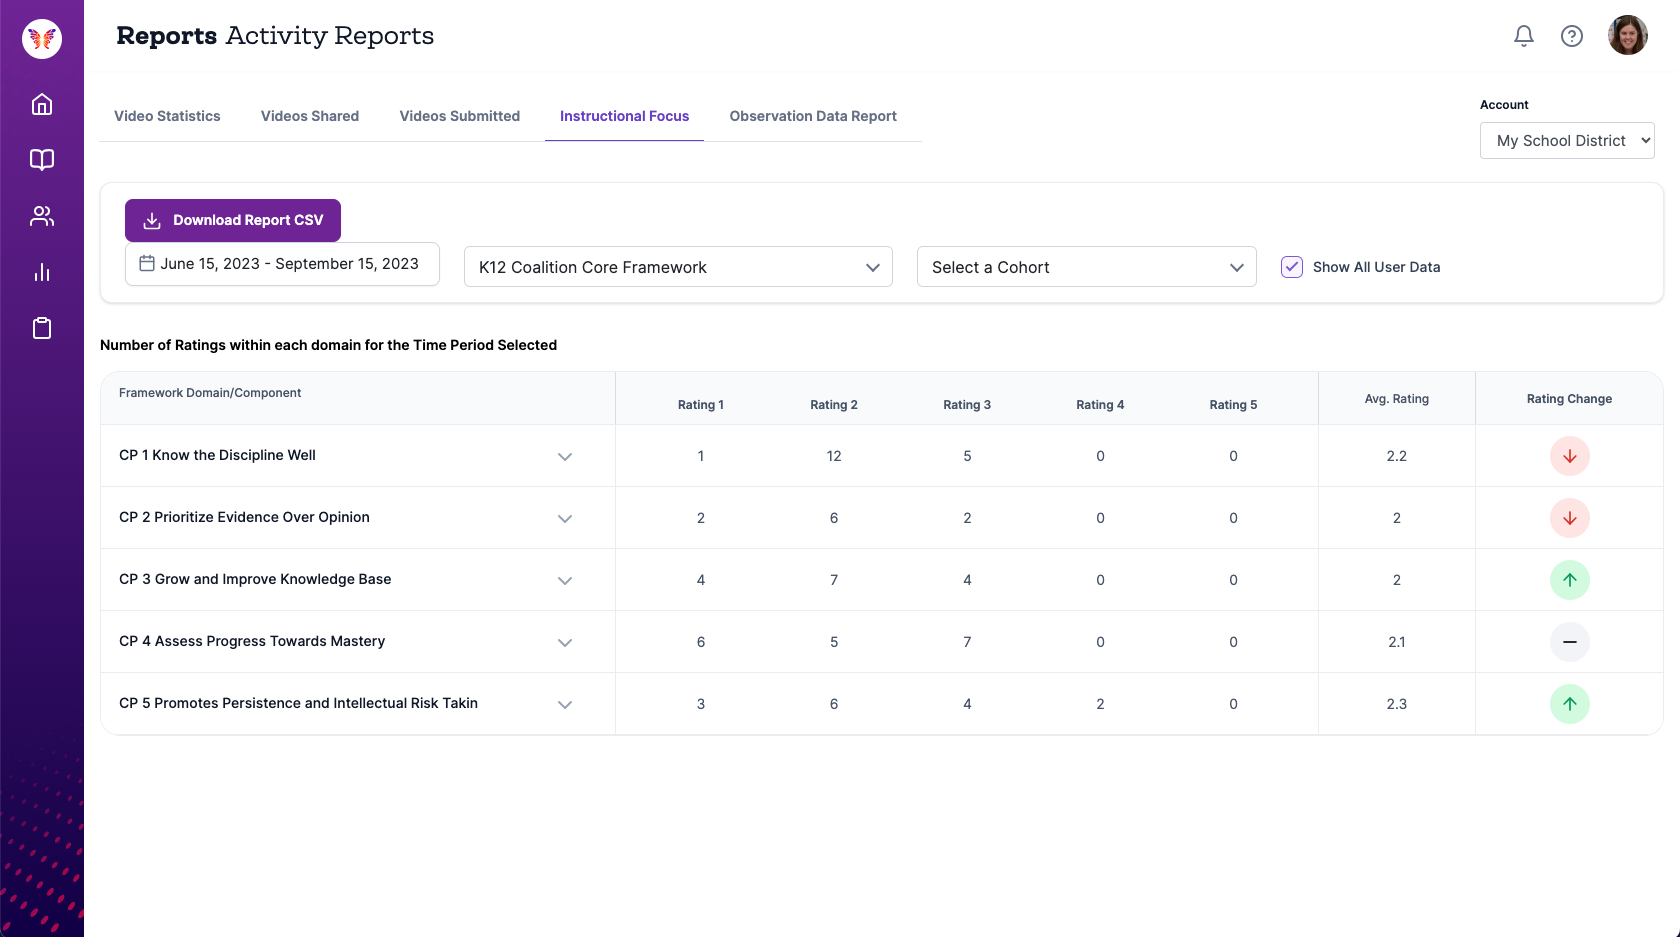The width and height of the screenshot is (1680, 937).
Task: Click the help question mark icon
Action: [1571, 36]
